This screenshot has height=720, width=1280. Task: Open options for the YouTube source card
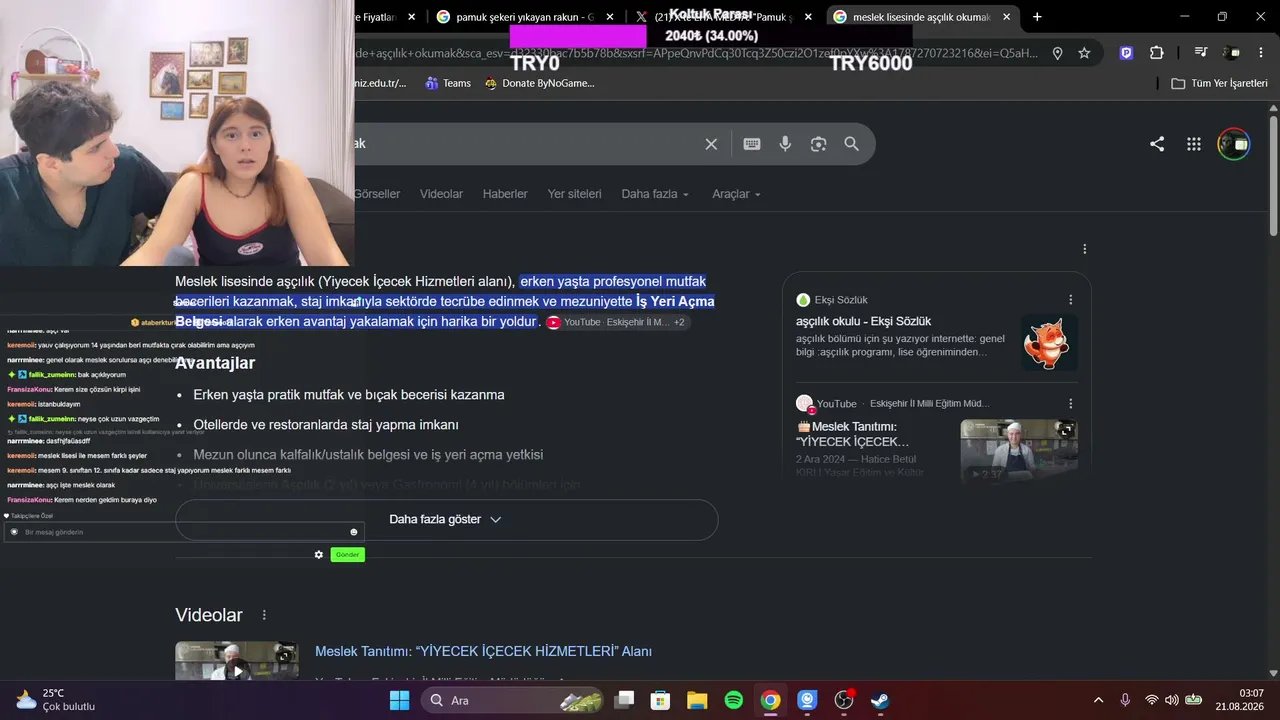tap(1070, 404)
